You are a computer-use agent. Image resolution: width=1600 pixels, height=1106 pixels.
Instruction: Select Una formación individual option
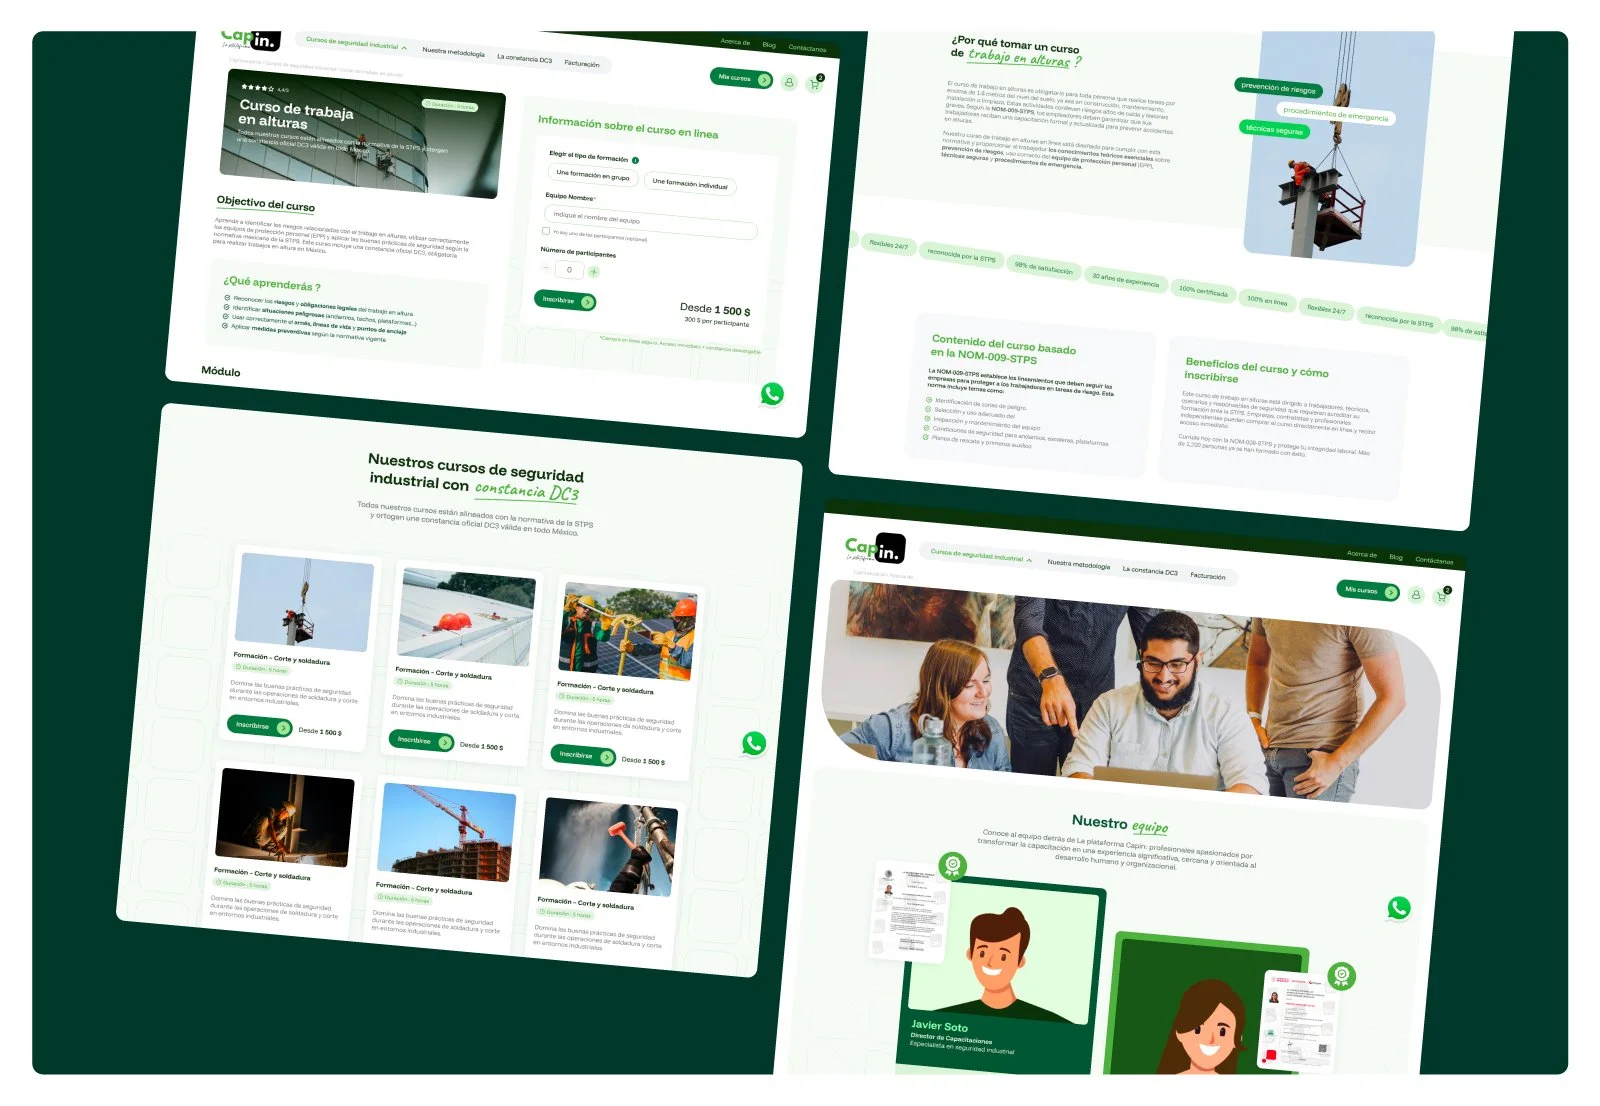pos(690,184)
